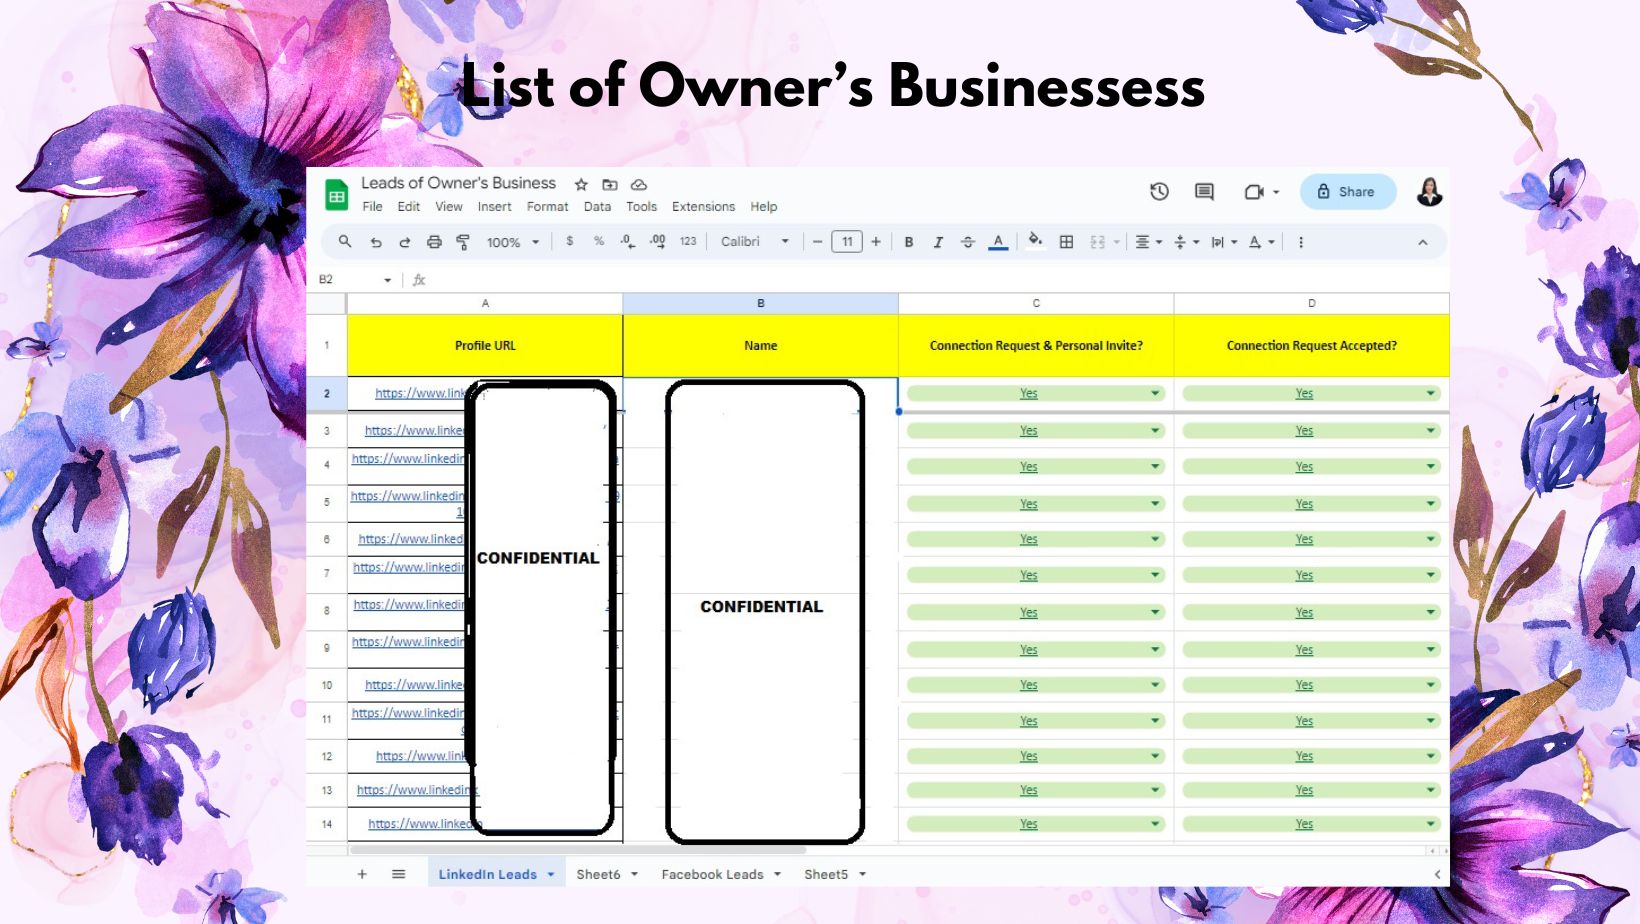Select the column C header
Image resolution: width=1640 pixels, height=924 pixels.
tap(1036, 303)
